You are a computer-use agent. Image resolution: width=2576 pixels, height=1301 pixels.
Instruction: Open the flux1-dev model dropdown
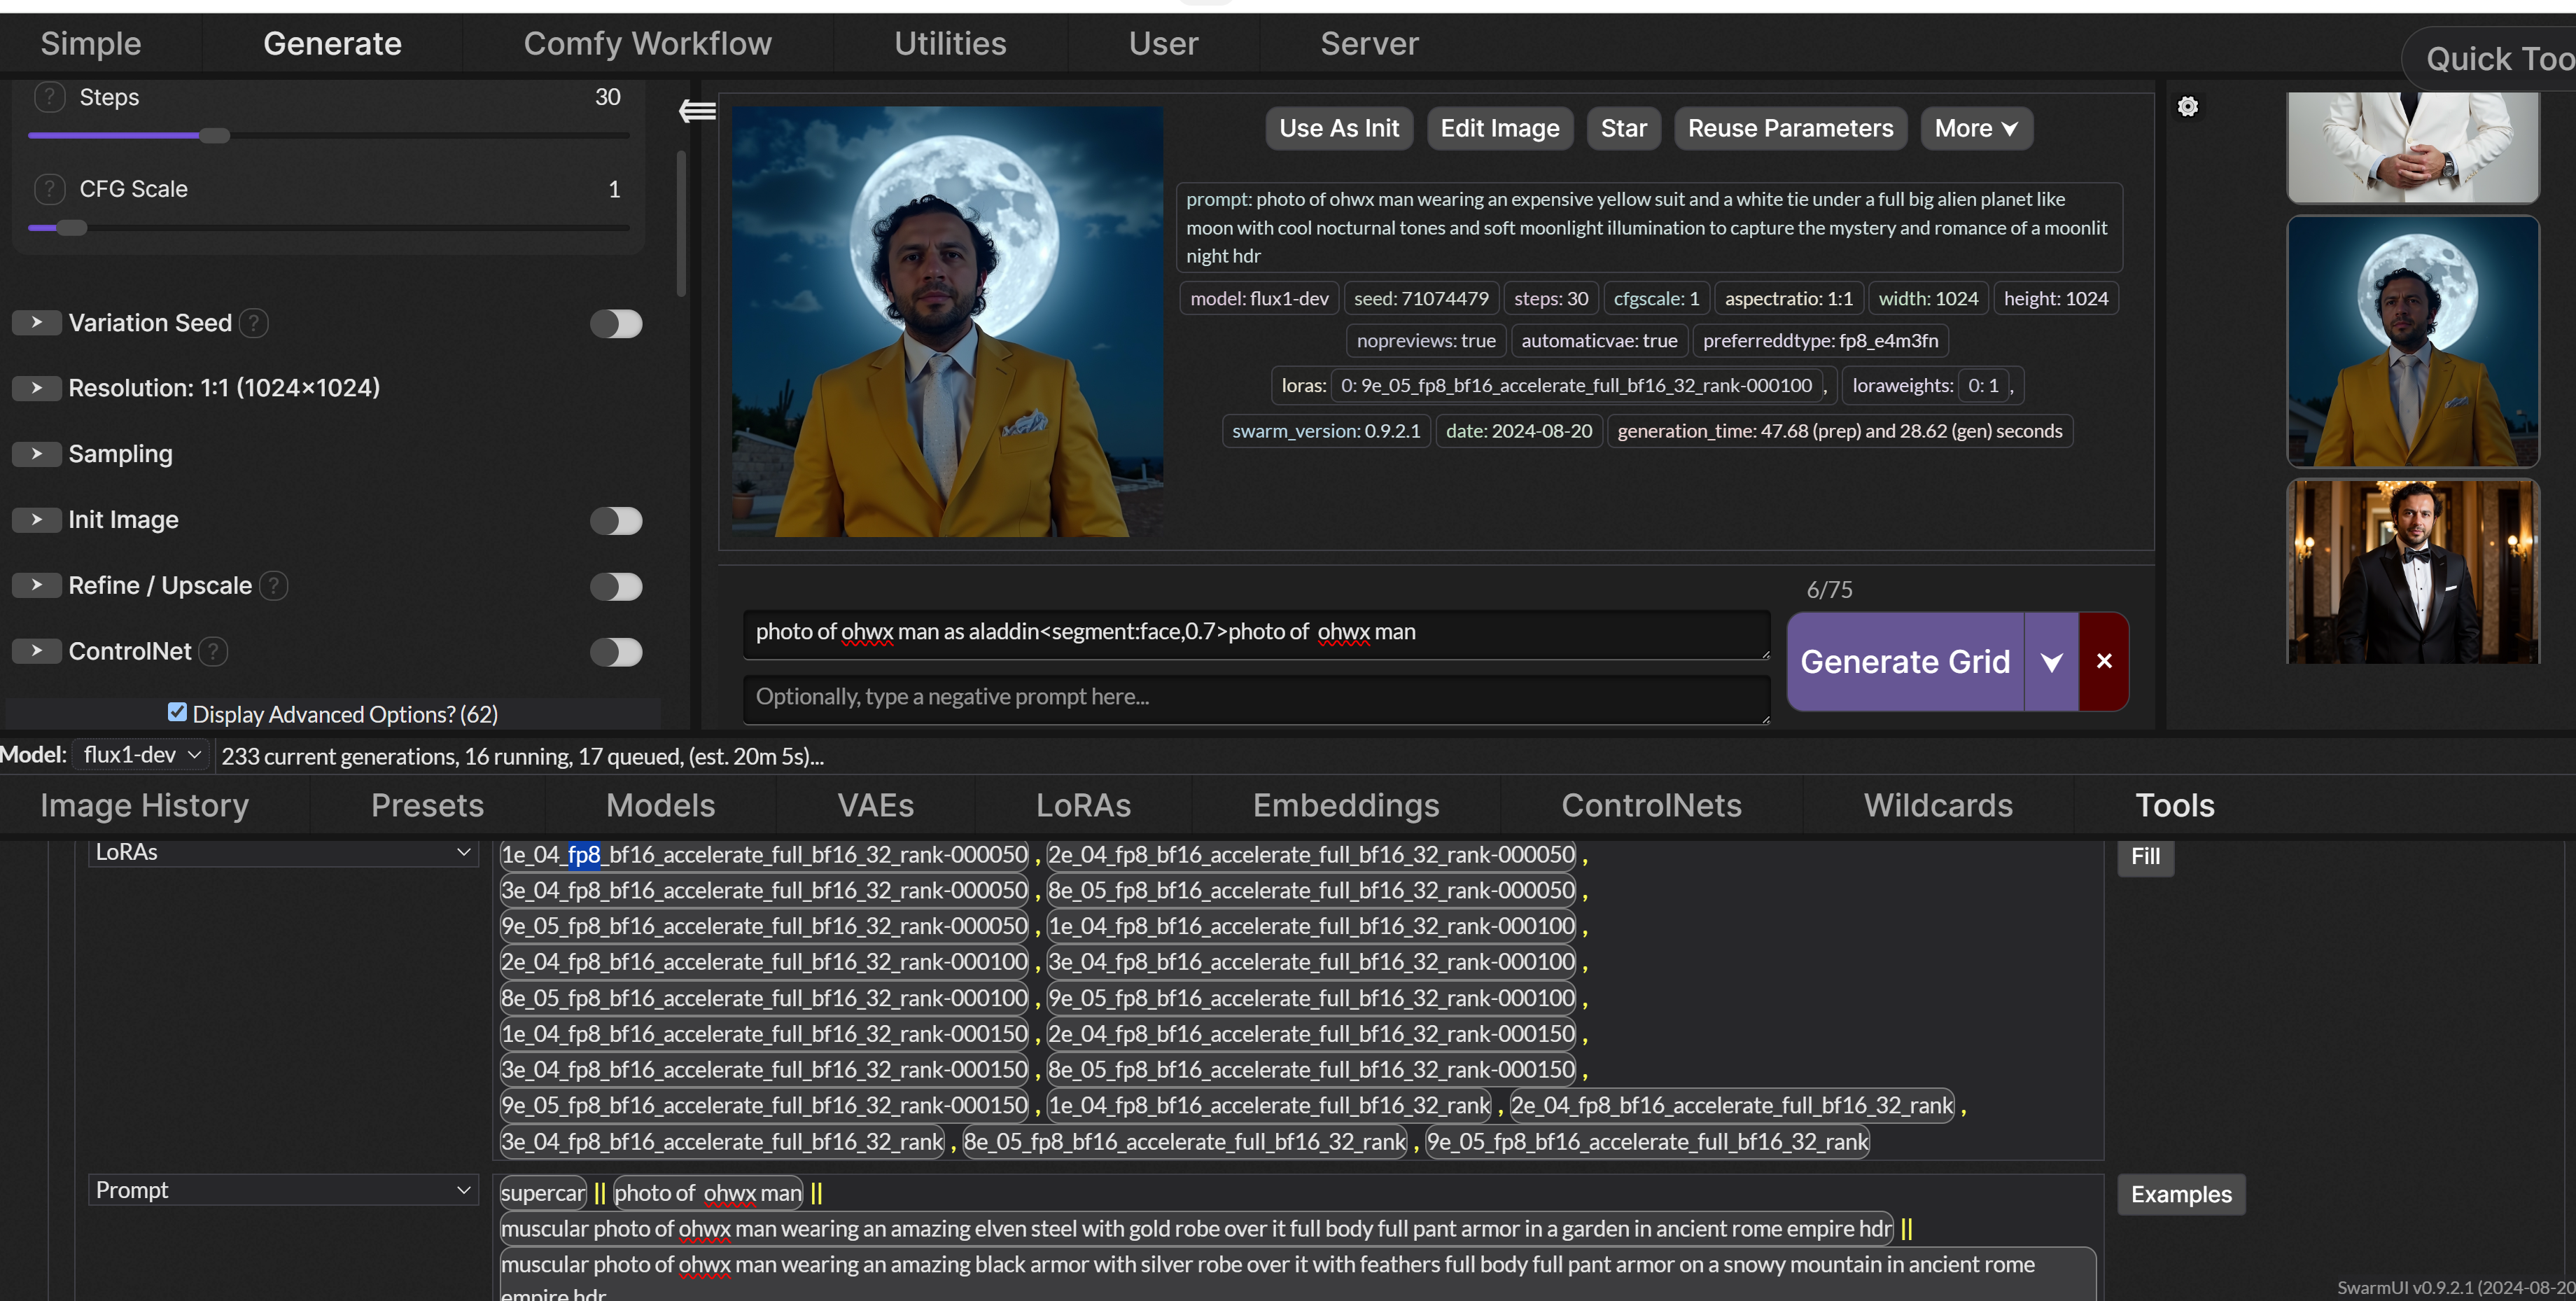tap(141, 755)
